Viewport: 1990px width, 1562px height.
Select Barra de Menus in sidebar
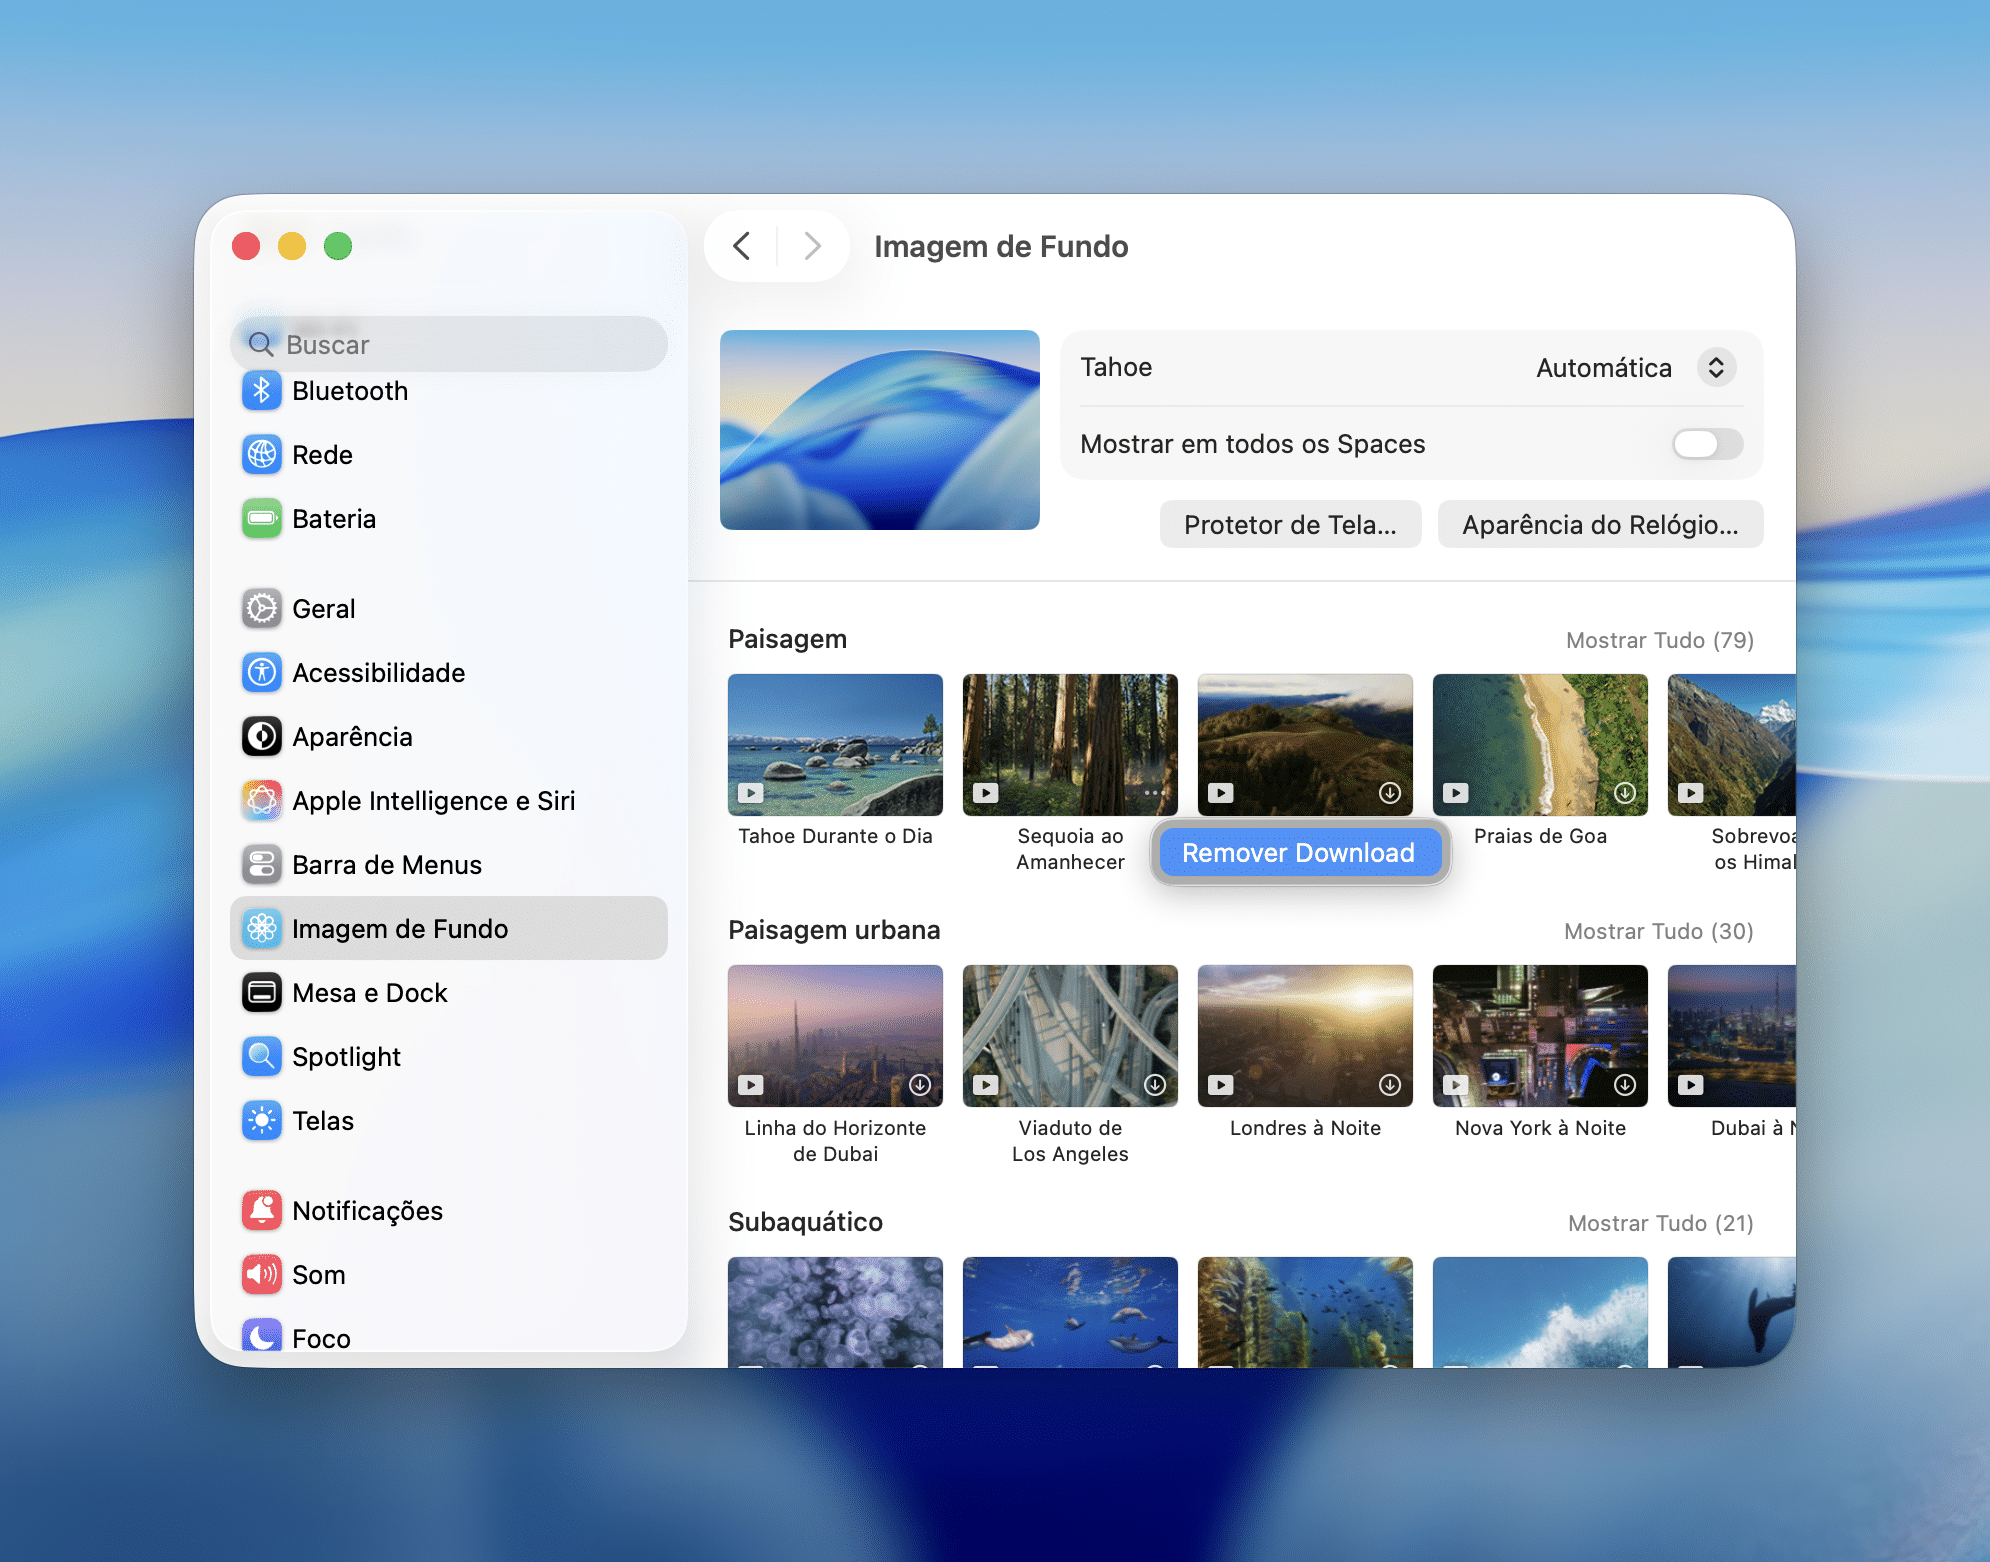click(387, 865)
